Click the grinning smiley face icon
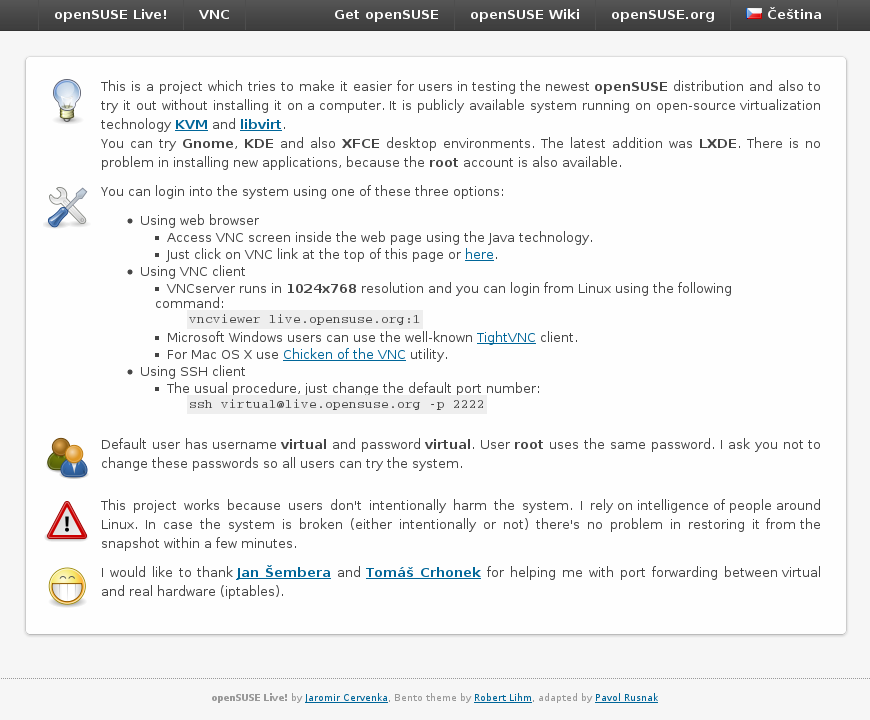 point(67,586)
